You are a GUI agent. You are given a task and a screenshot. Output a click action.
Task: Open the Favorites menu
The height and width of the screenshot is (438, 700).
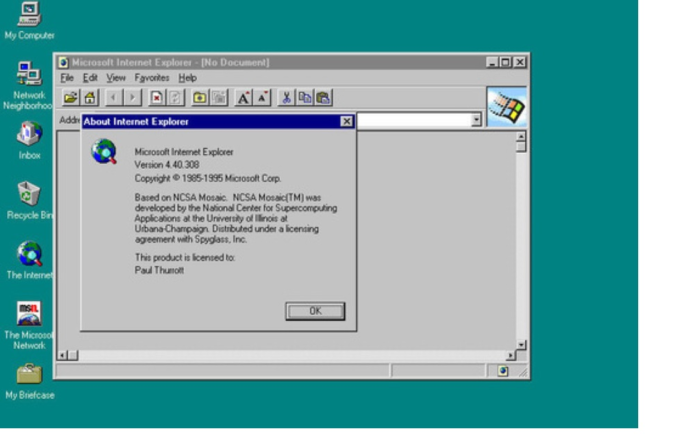click(x=152, y=78)
